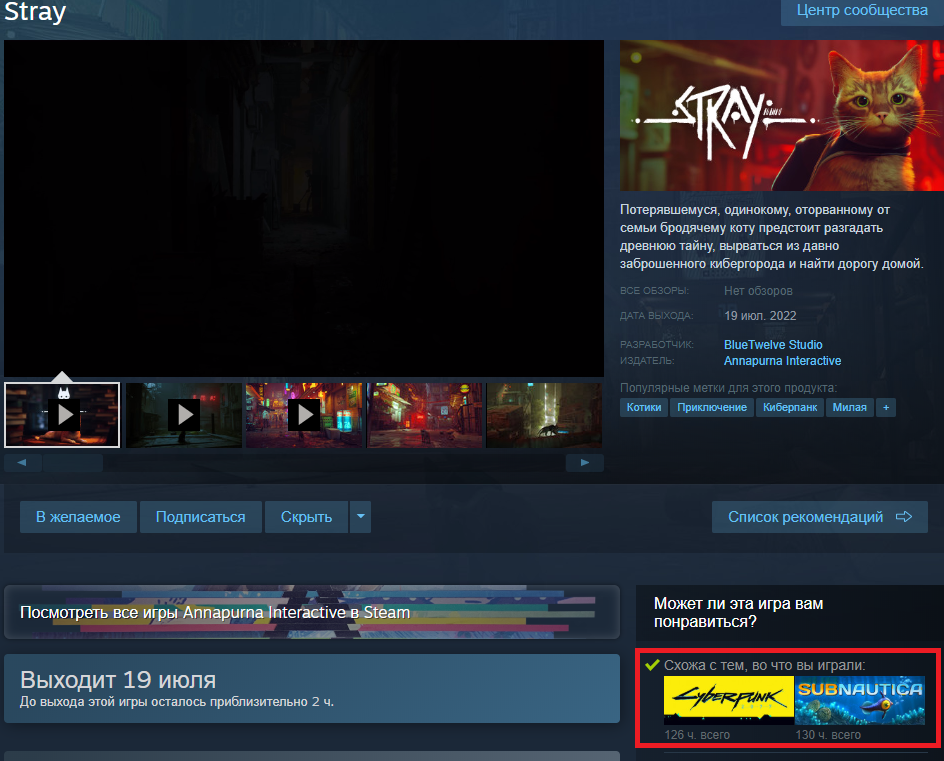Select the Милая tag
This screenshot has width=944, height=761.
point(849,408)
